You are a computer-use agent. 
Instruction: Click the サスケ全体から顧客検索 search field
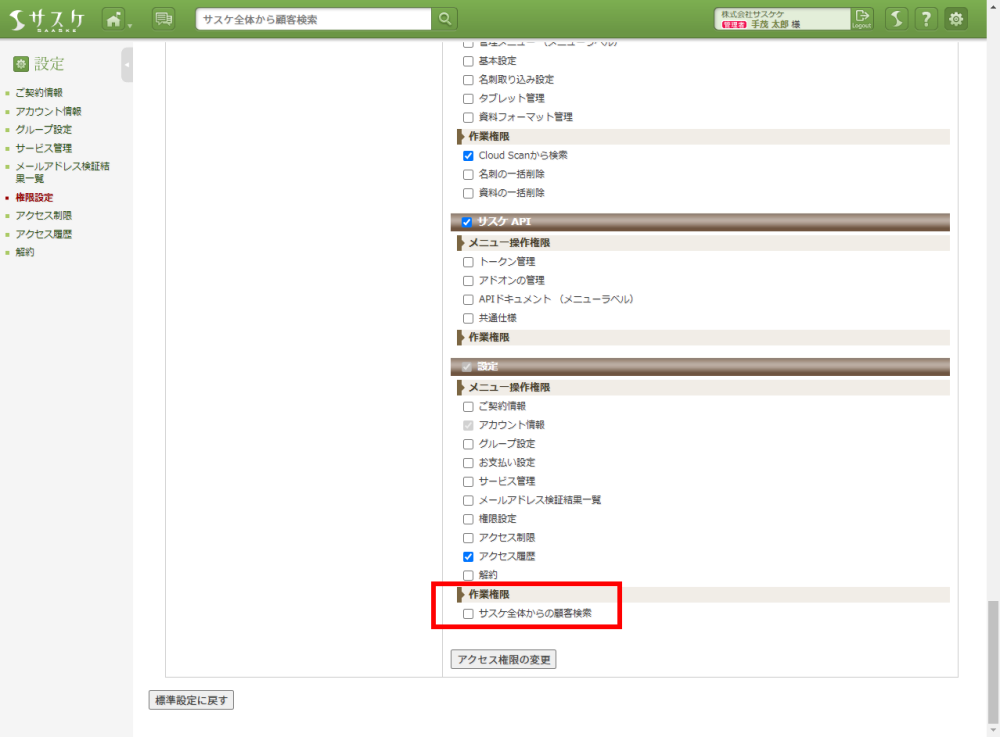coord(313,19)
